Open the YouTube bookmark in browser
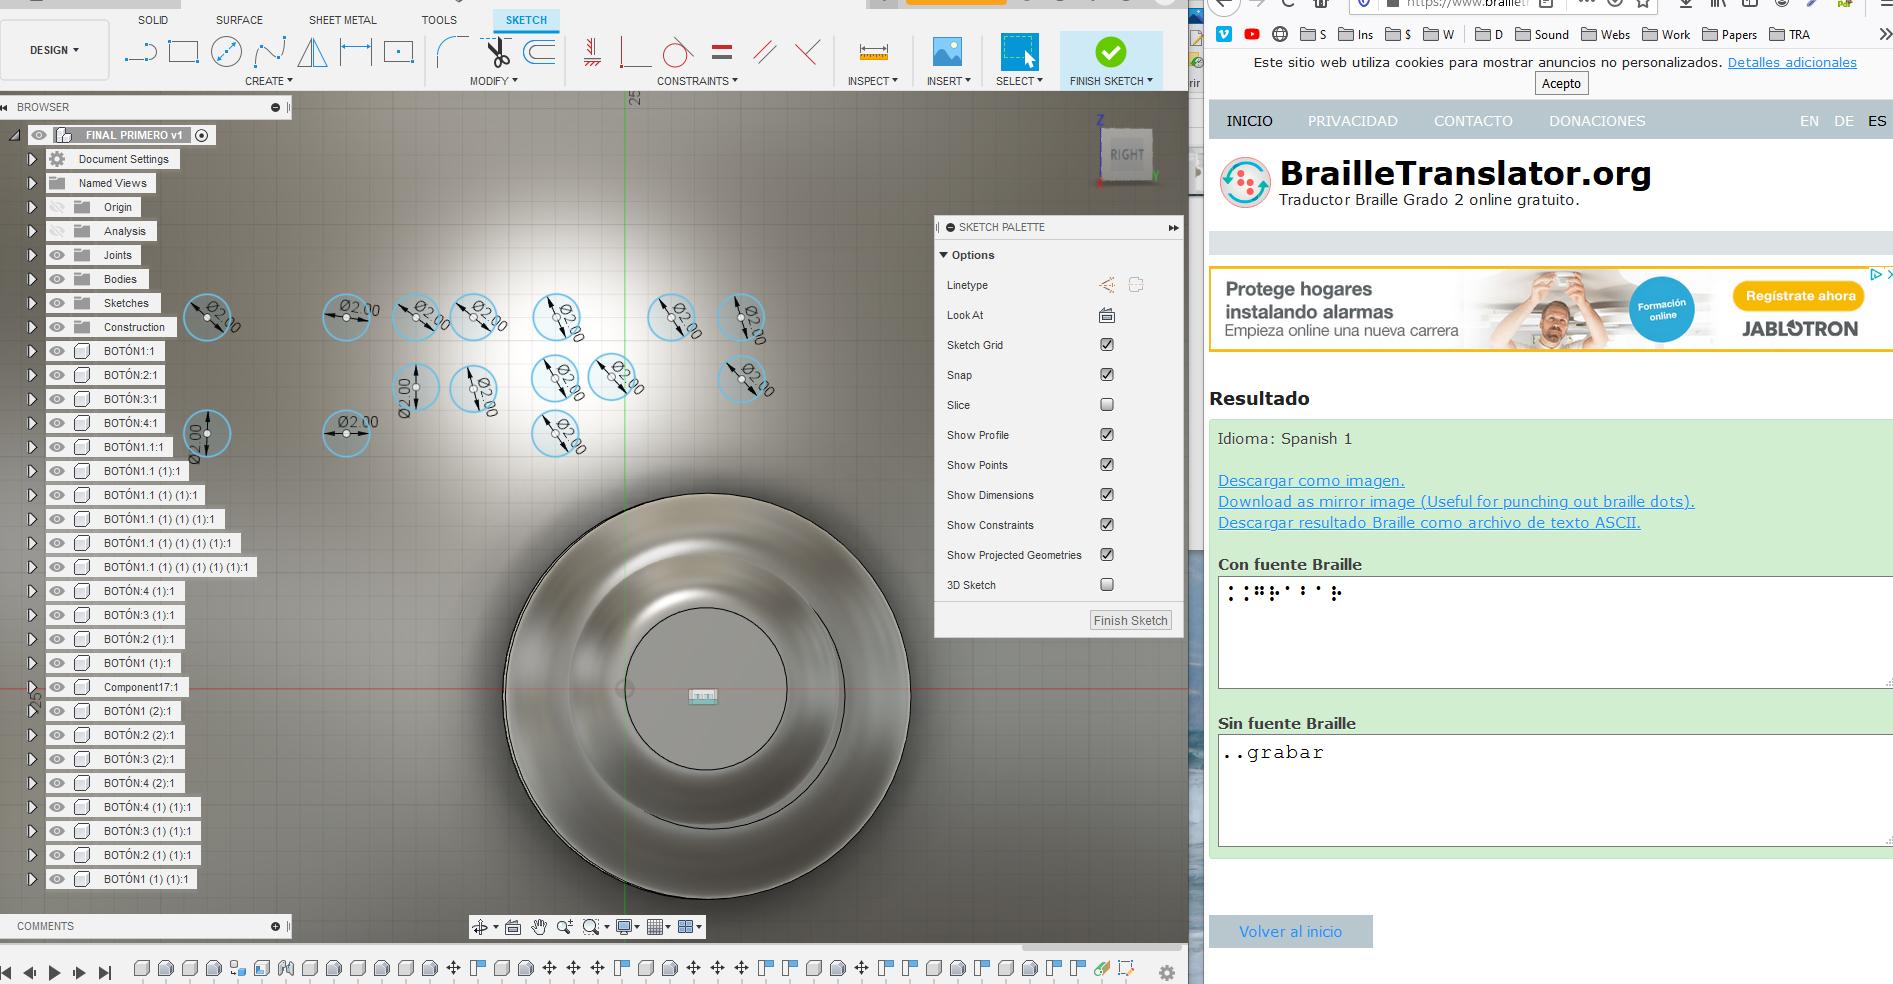This screenshot has width=1893, height=984. click(x=1251, y=34)
